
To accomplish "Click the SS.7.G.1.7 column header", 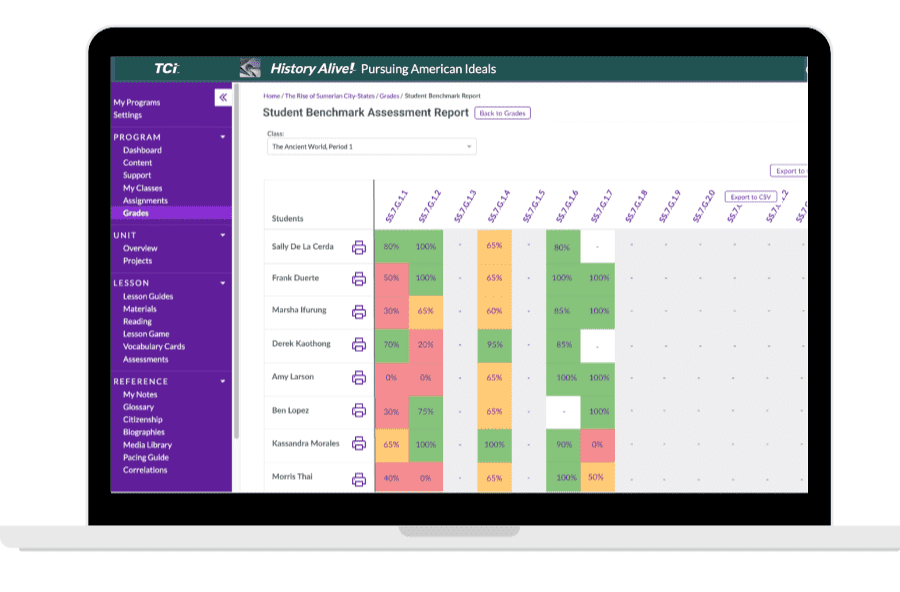I will tap(602, 206).
